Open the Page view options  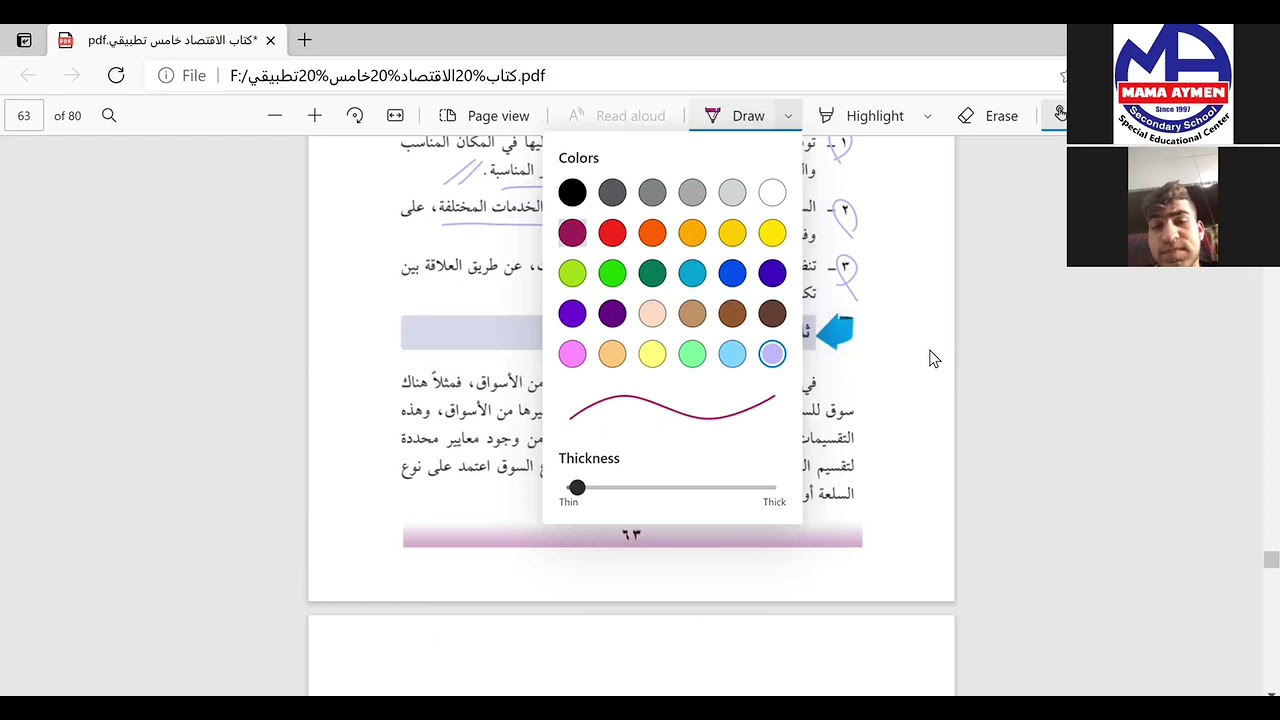484,116
